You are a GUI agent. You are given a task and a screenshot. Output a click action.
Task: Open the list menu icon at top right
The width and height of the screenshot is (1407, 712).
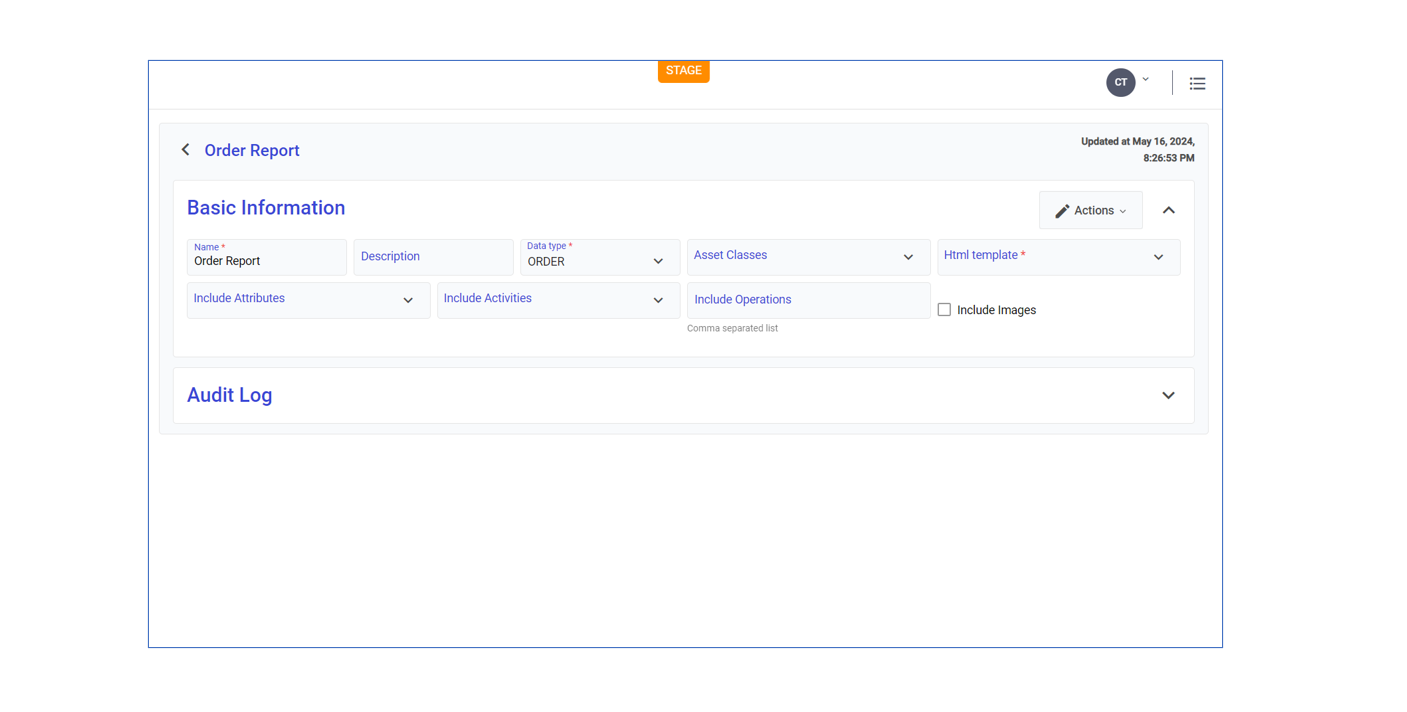(x=1197, y=84)
